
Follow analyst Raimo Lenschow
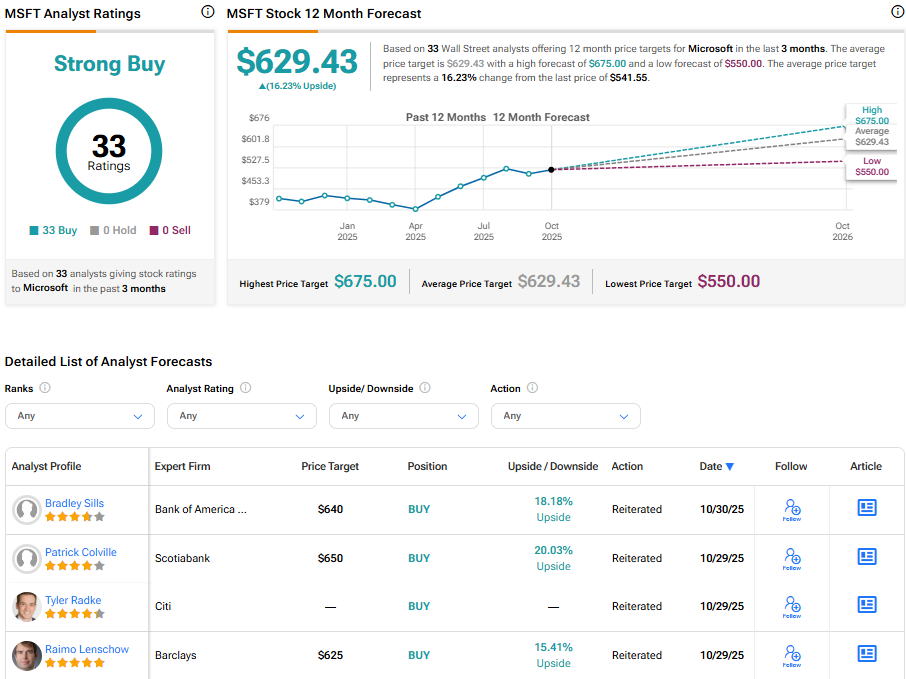coord(792,655)
